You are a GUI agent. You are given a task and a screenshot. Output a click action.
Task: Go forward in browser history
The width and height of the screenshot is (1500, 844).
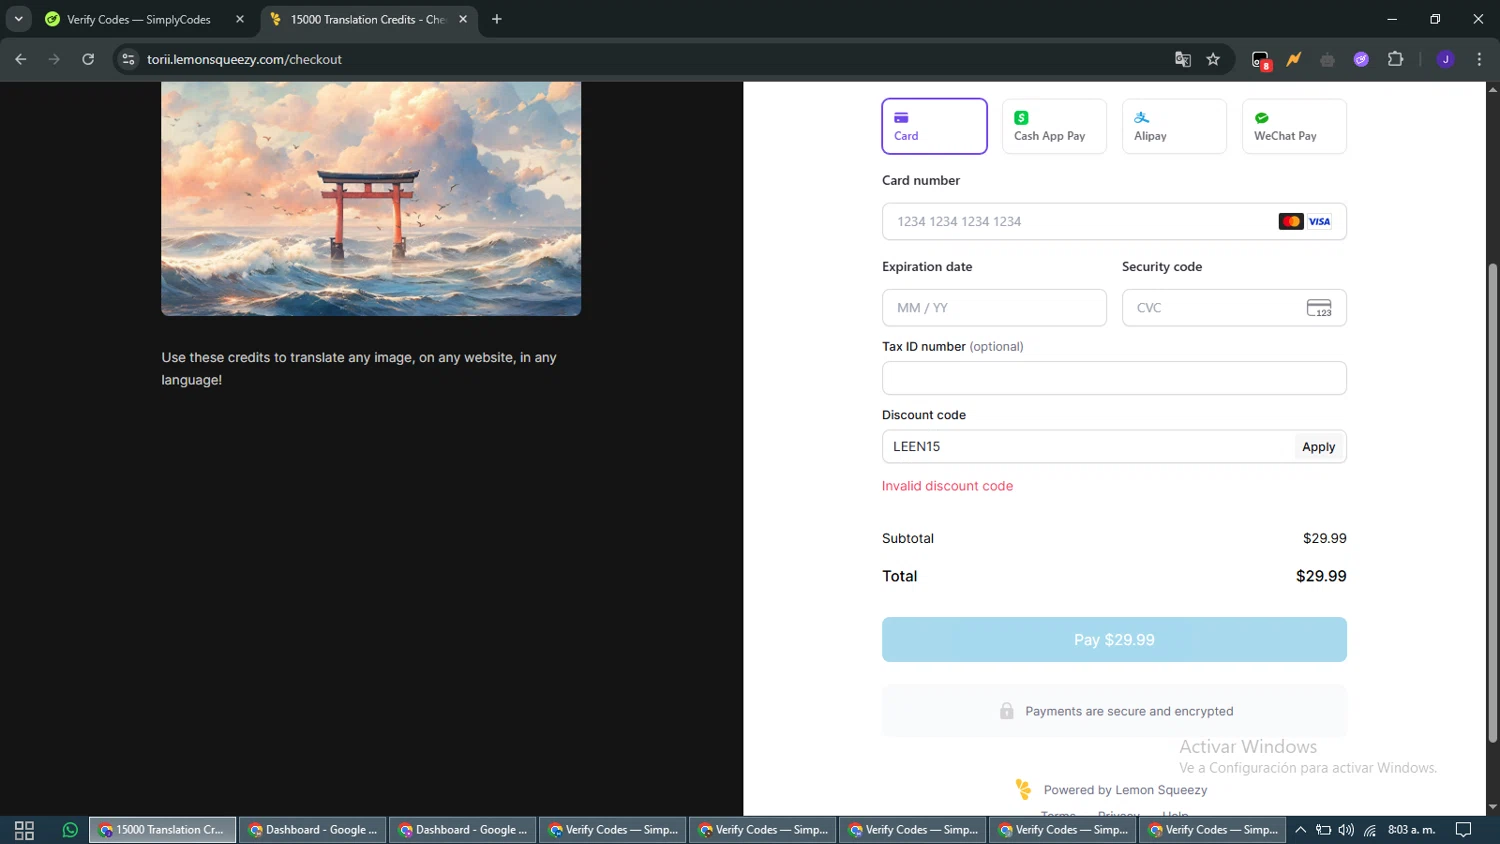[x=54, y=59]
